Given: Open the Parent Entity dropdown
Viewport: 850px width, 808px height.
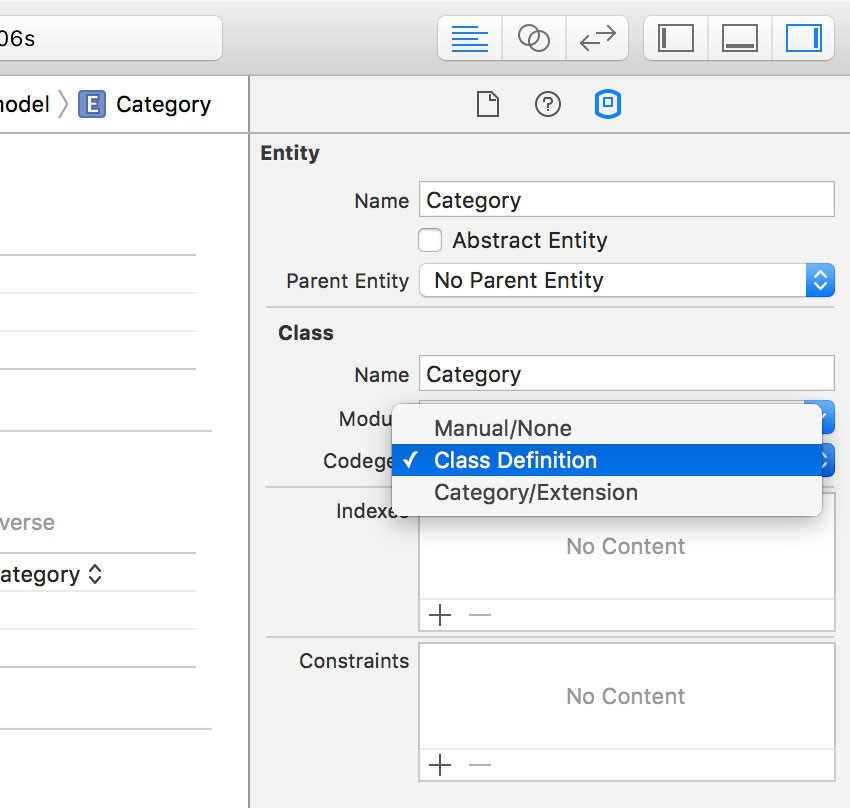Looking at the screenshot, I should click(627, 280).
